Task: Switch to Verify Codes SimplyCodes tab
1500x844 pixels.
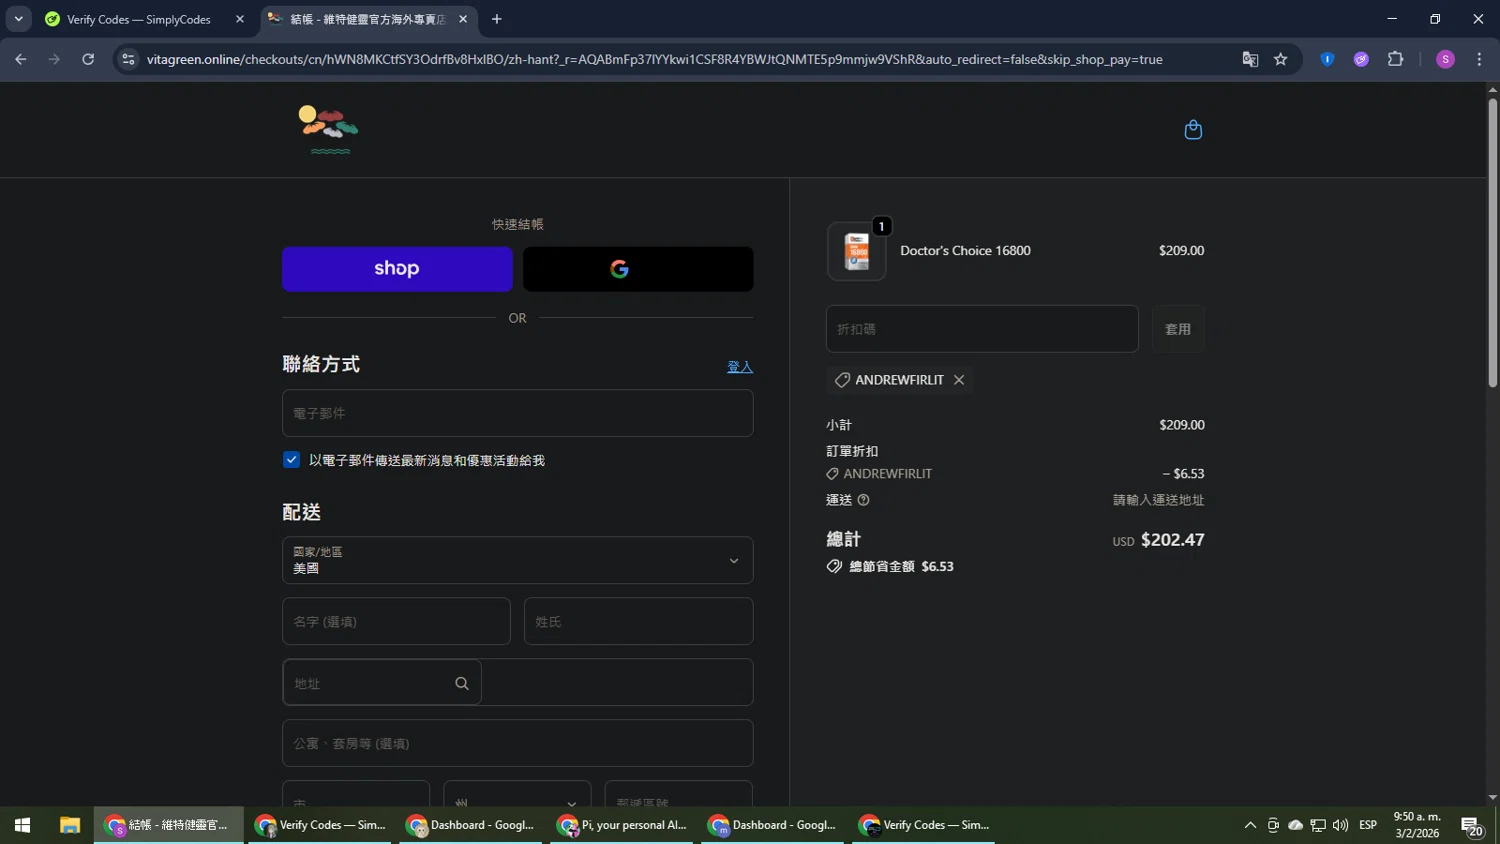Action: tap(138, 19)
